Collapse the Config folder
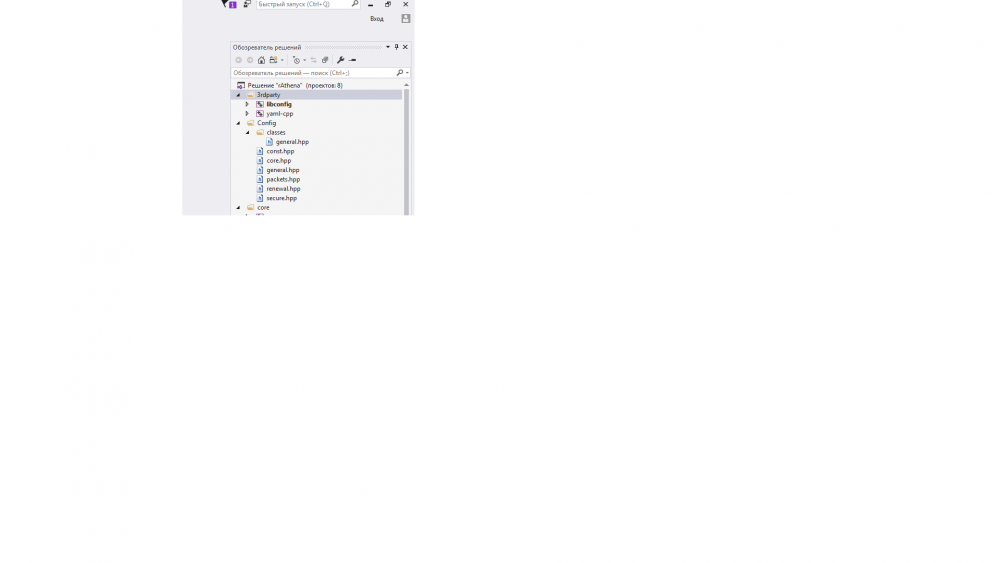 [x=238, y=123]
